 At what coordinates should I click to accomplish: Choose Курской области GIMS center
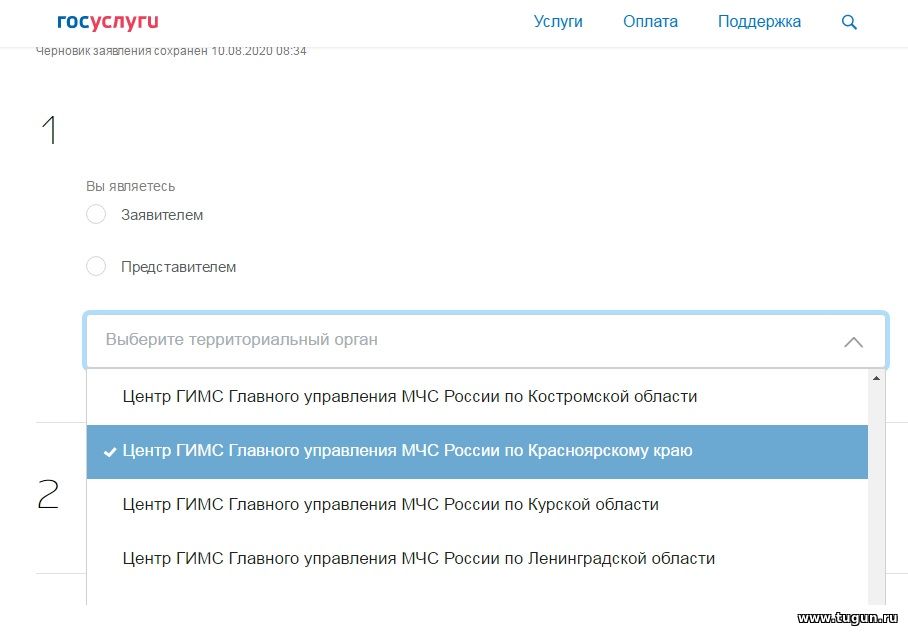pyautogui.click(x=477, y=505)
